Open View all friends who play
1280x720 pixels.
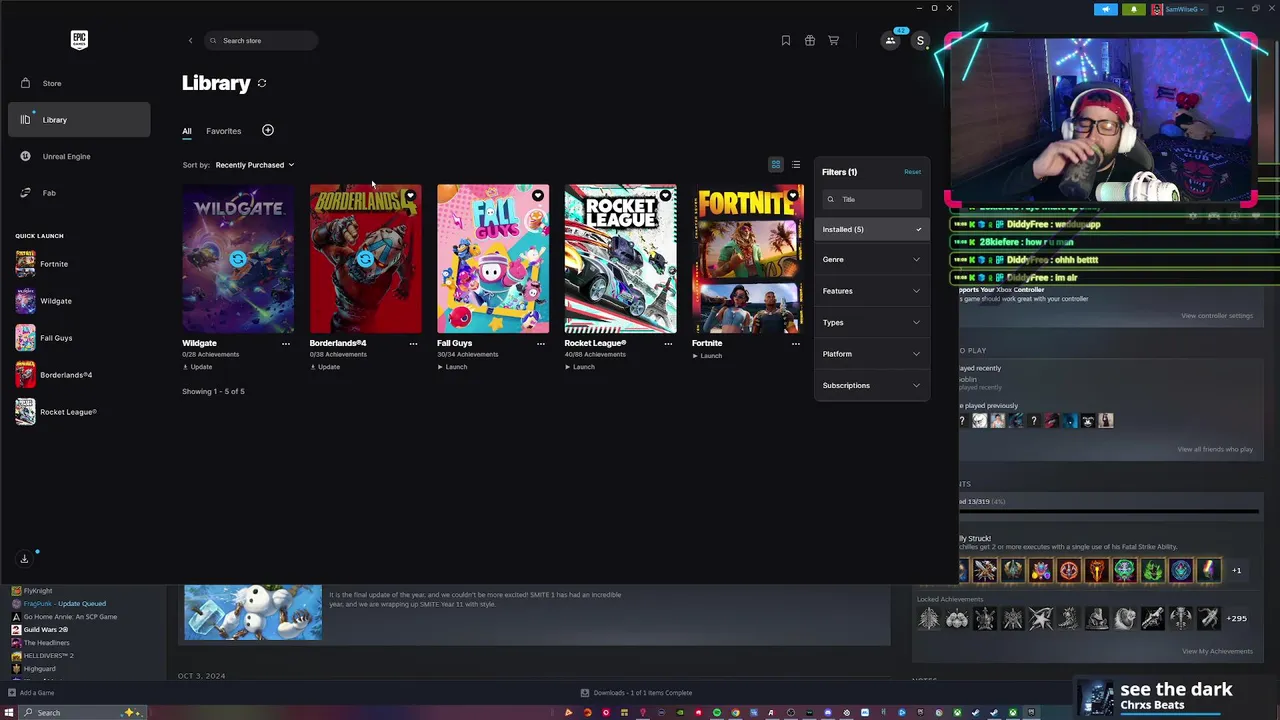pos(1215,450)
